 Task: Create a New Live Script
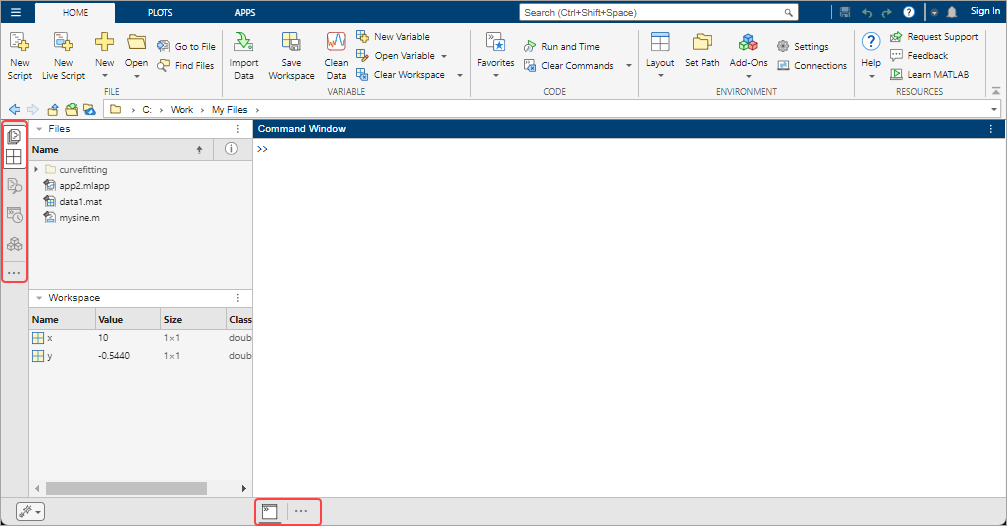click(63, 56)
